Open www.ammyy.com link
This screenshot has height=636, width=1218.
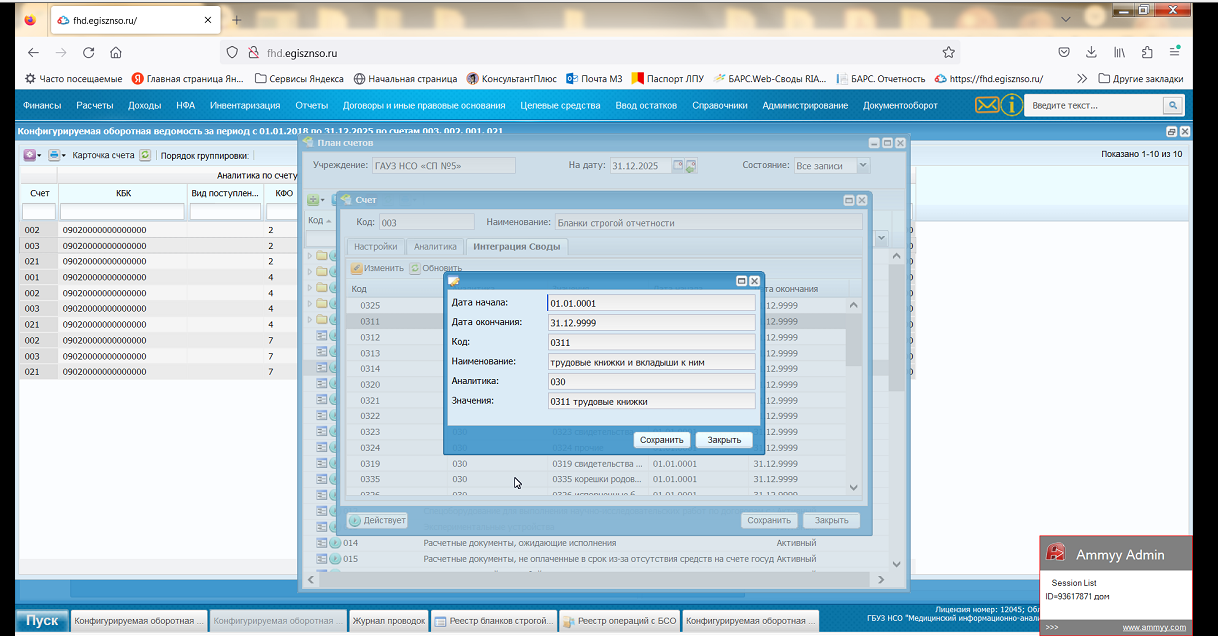pyautogui.click(x=1154, y=627)
